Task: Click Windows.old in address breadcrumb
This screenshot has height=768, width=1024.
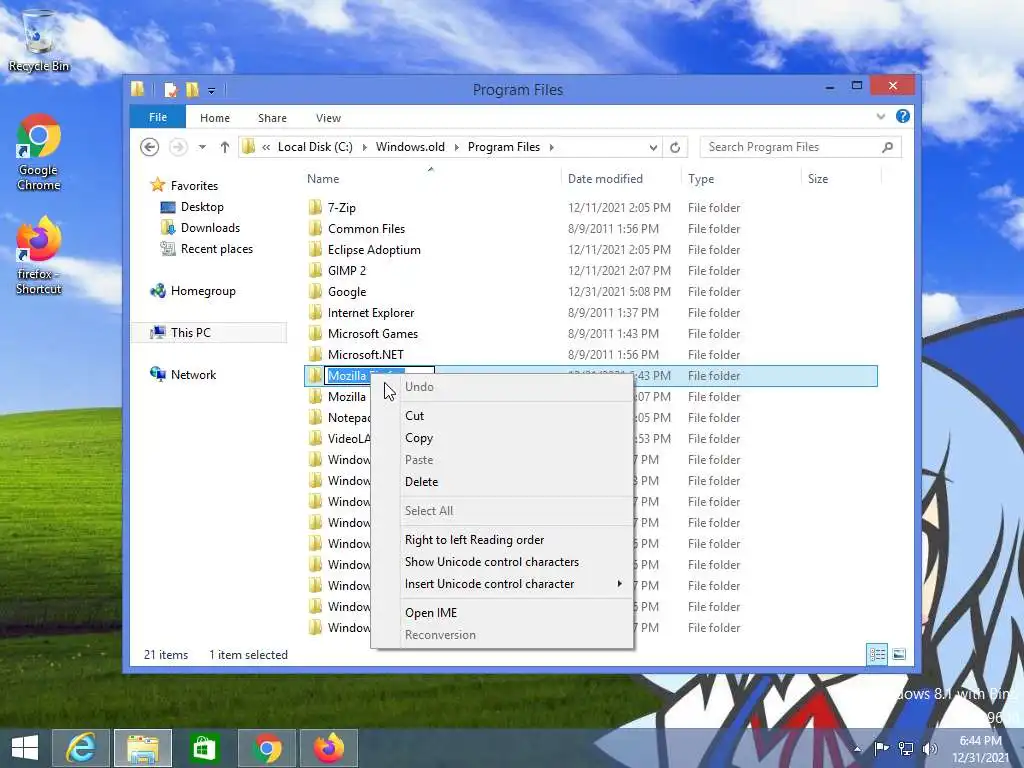Action: pos(410,147)
